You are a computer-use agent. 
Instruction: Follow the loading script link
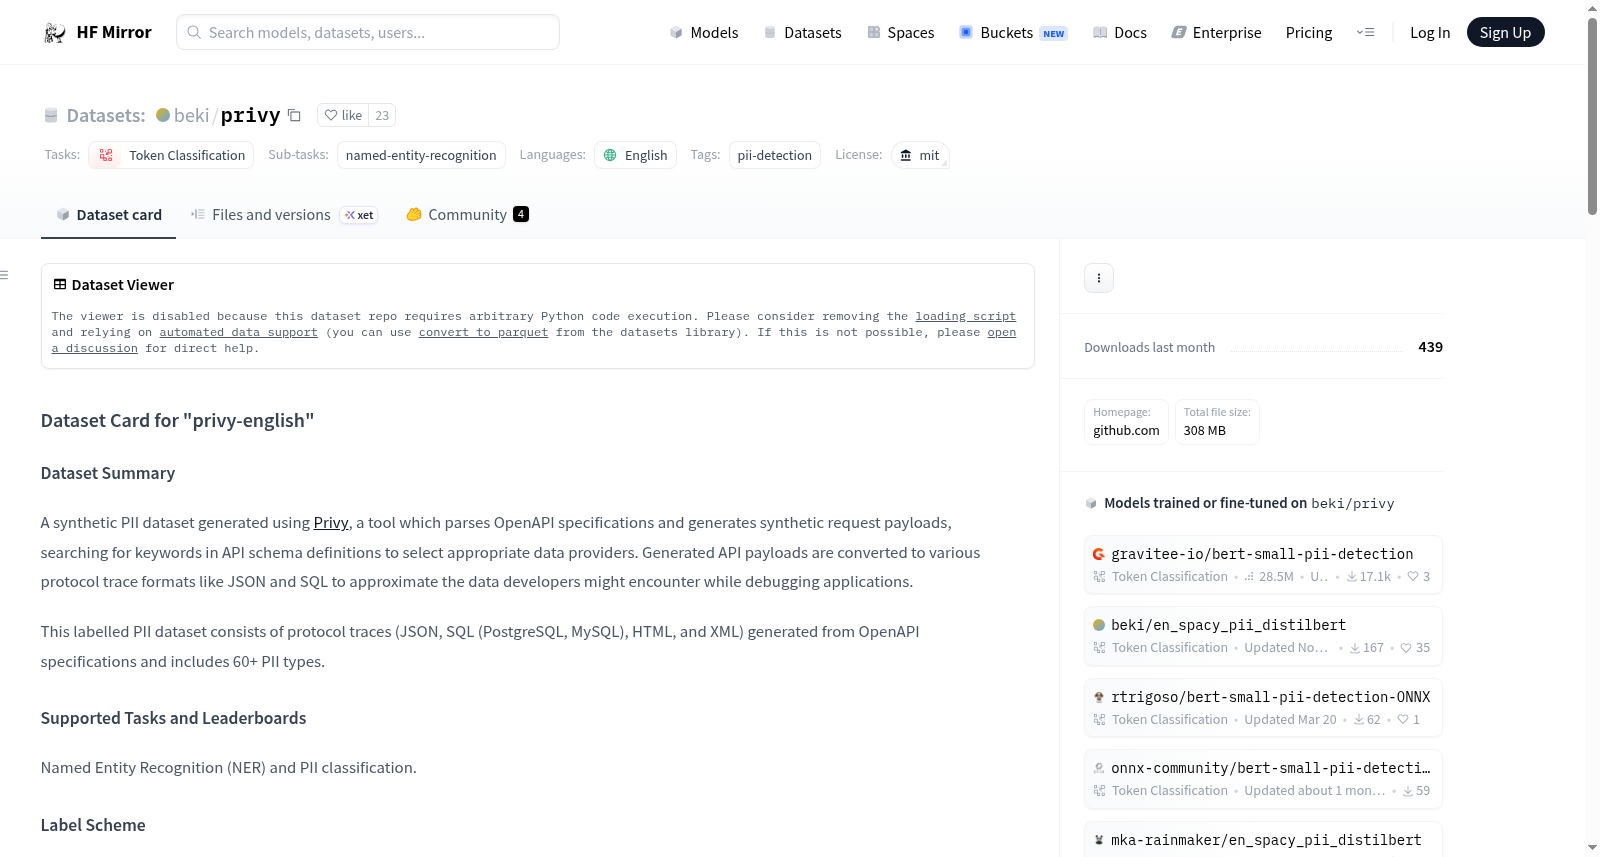(966, 316)
